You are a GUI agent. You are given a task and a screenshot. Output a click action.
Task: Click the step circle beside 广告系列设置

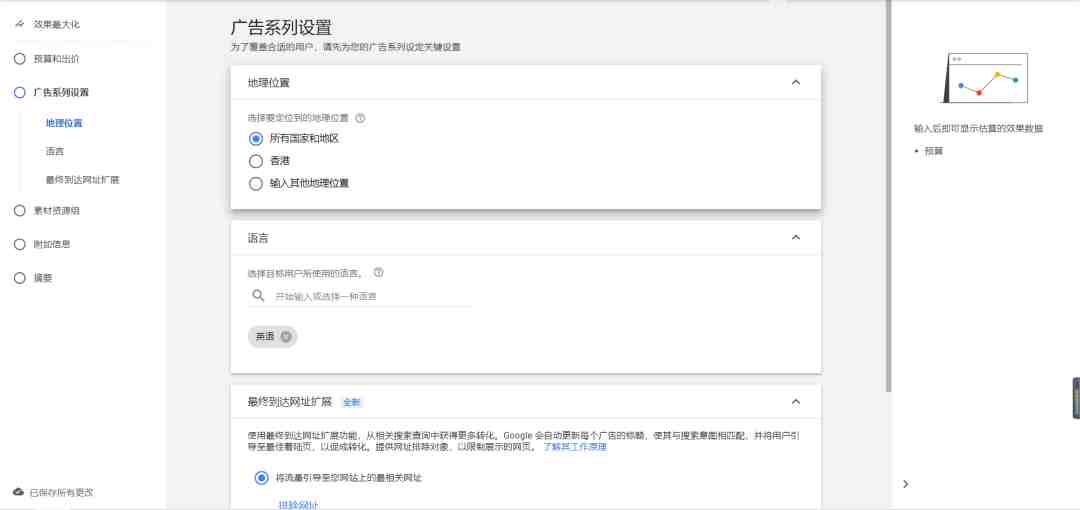[19, 92]
